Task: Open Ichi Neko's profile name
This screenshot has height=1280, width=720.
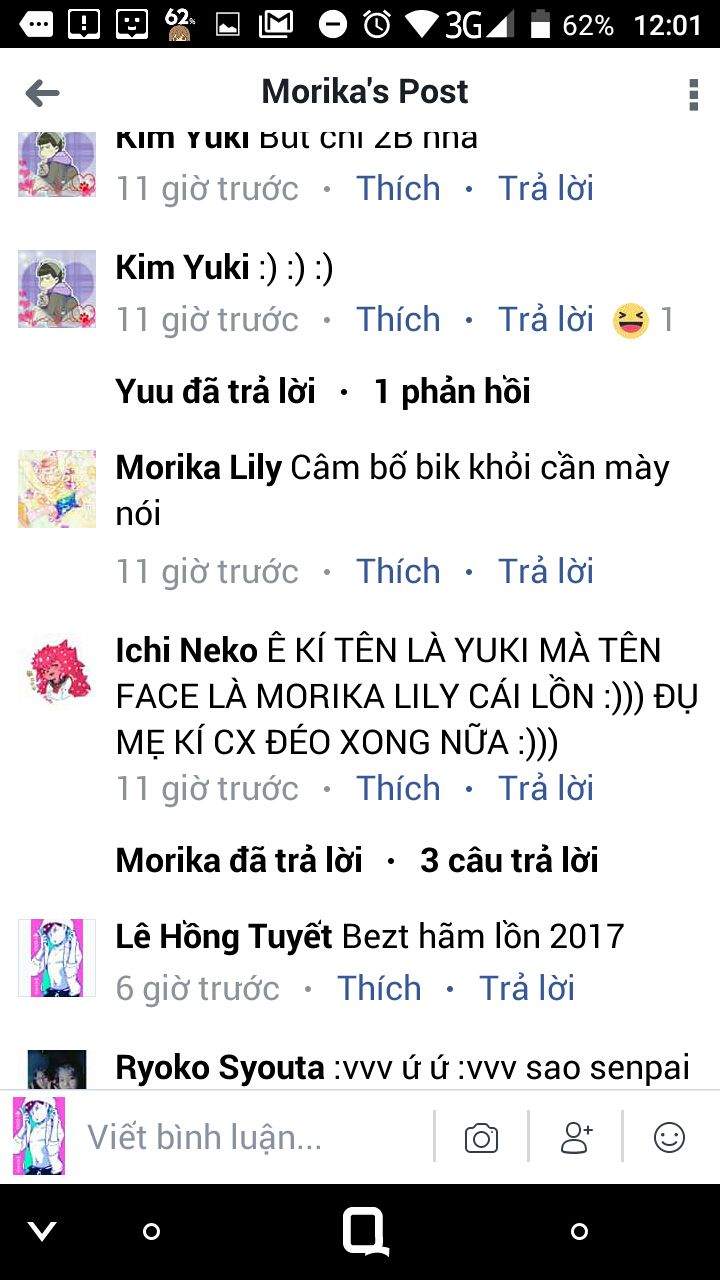Action: click(186, 651)
